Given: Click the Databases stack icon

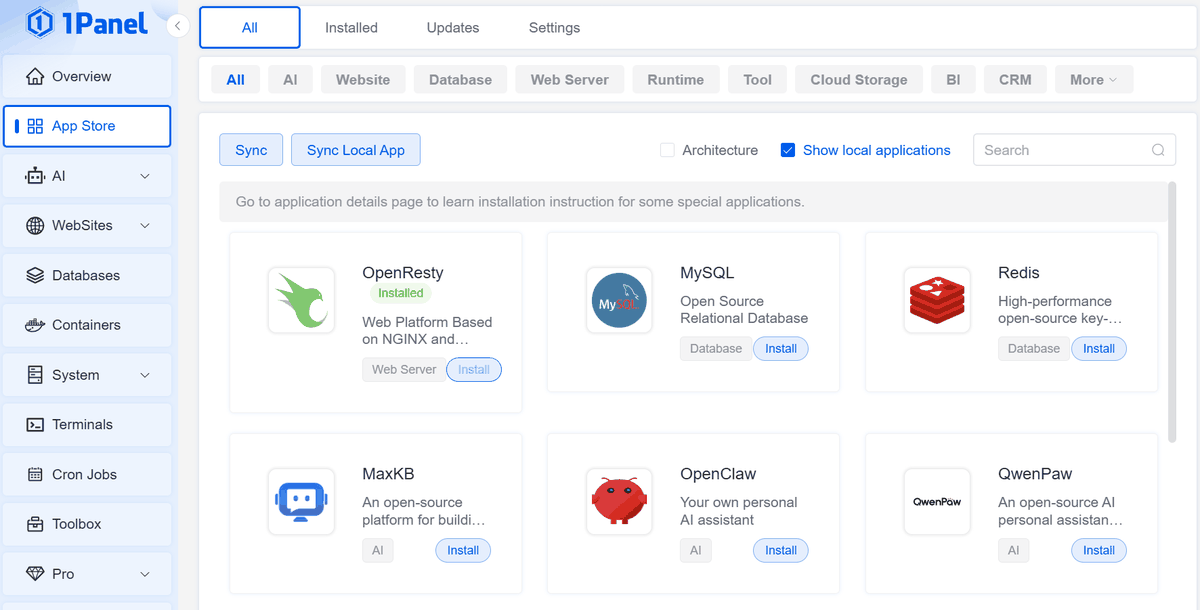Looking at the screenshot, I should (x=35, y=275).
